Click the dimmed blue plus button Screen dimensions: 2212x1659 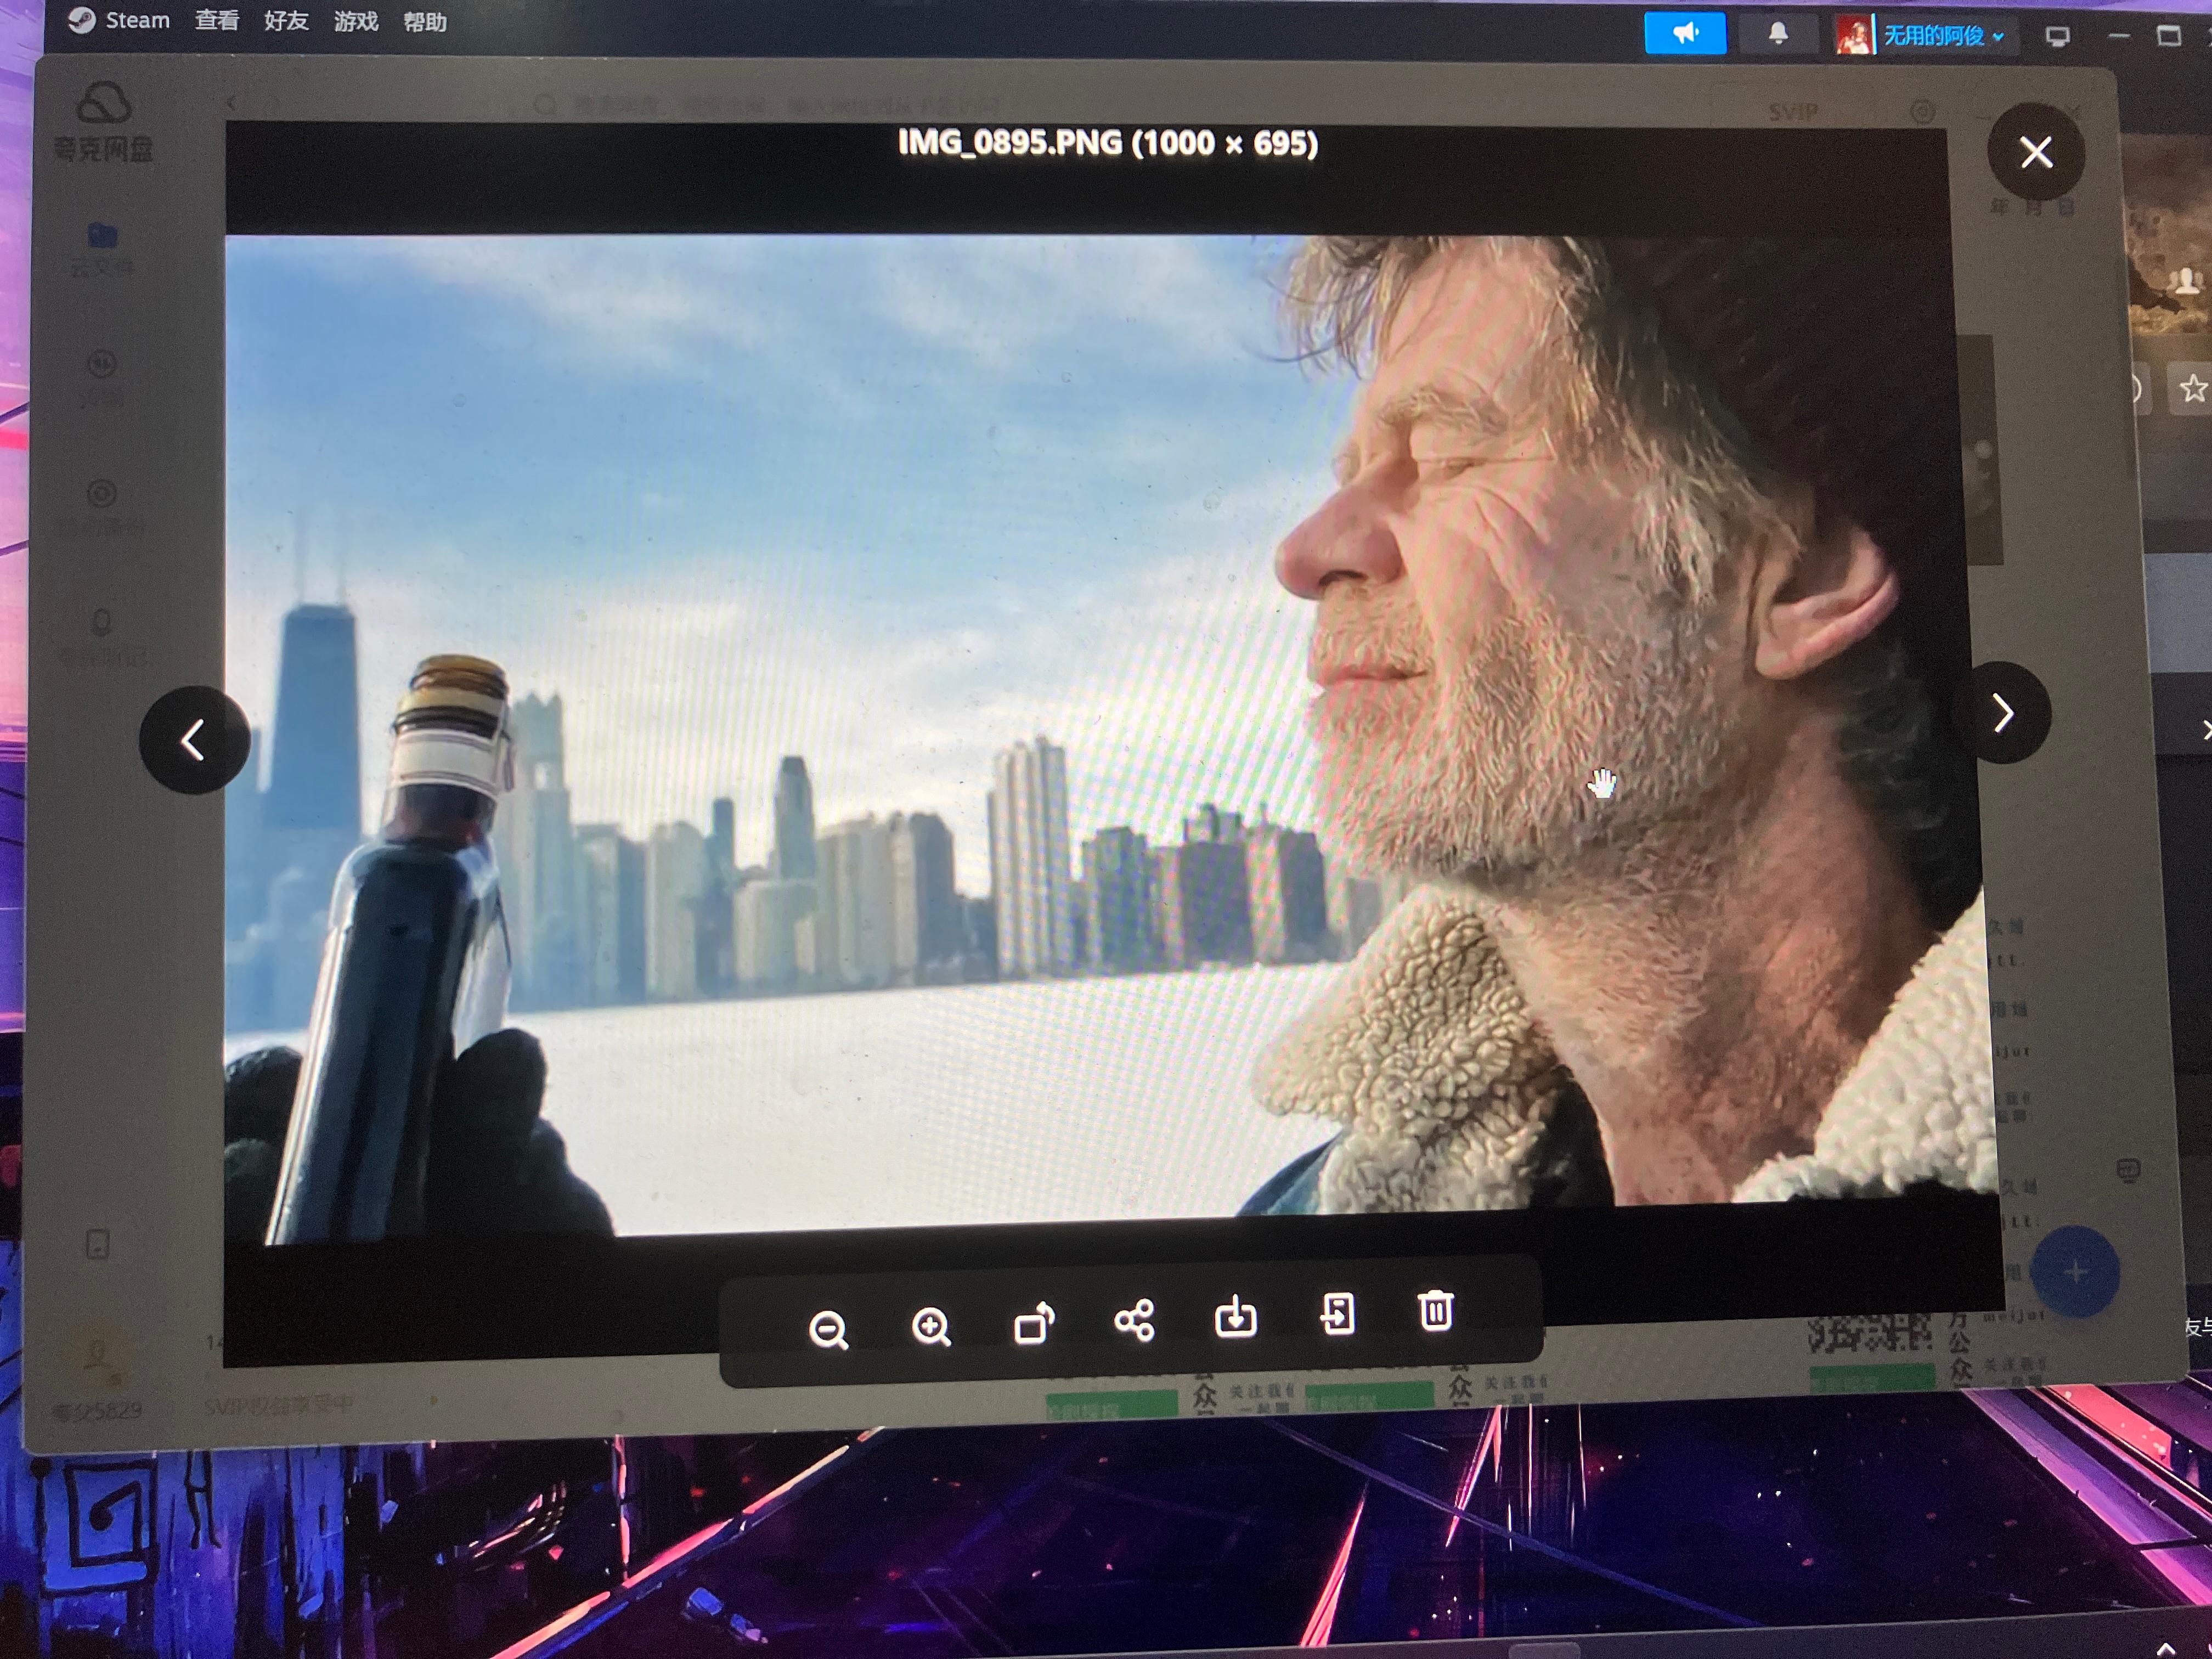tap(2076, 1271)
